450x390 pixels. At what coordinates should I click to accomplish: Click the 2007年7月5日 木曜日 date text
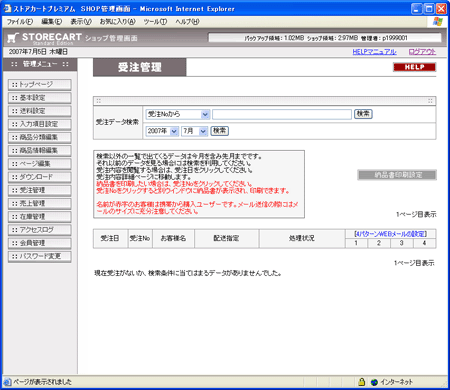38,52
